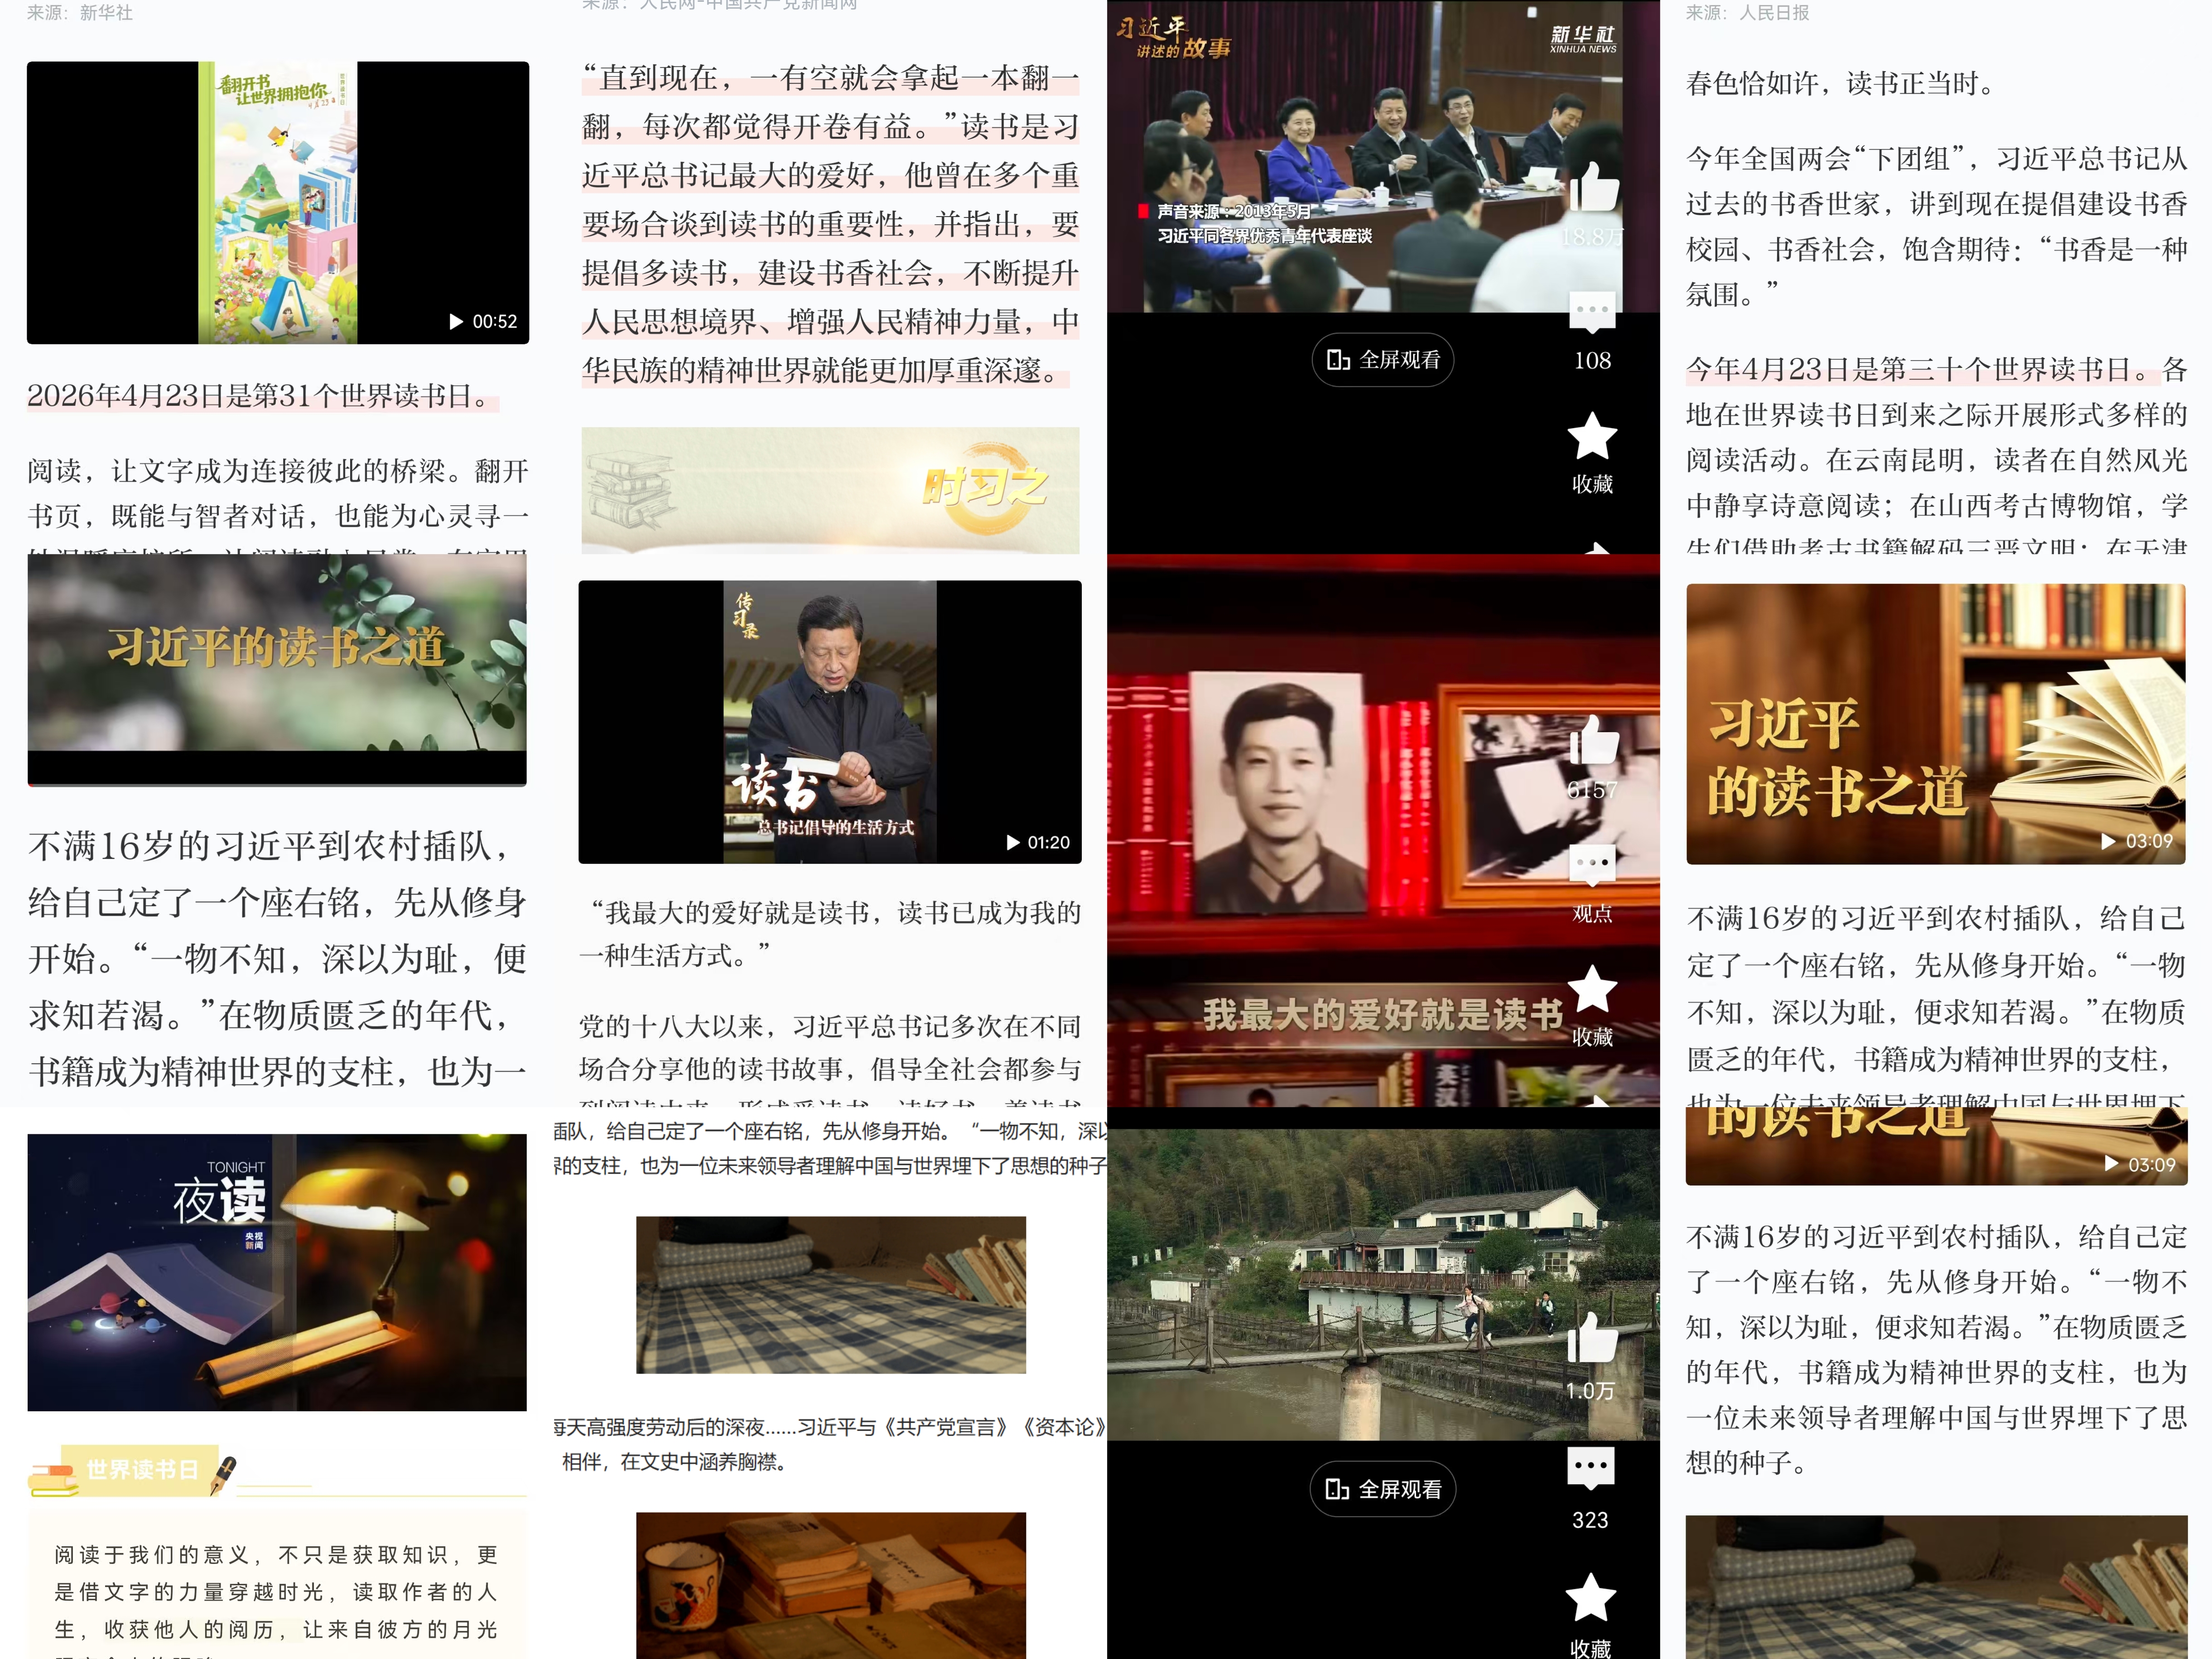Screen dimensions: 2212x1659
Task: Tap 收藏 star below the 323 comments
Action: pyautogui.click(x=1590, y=1597)
